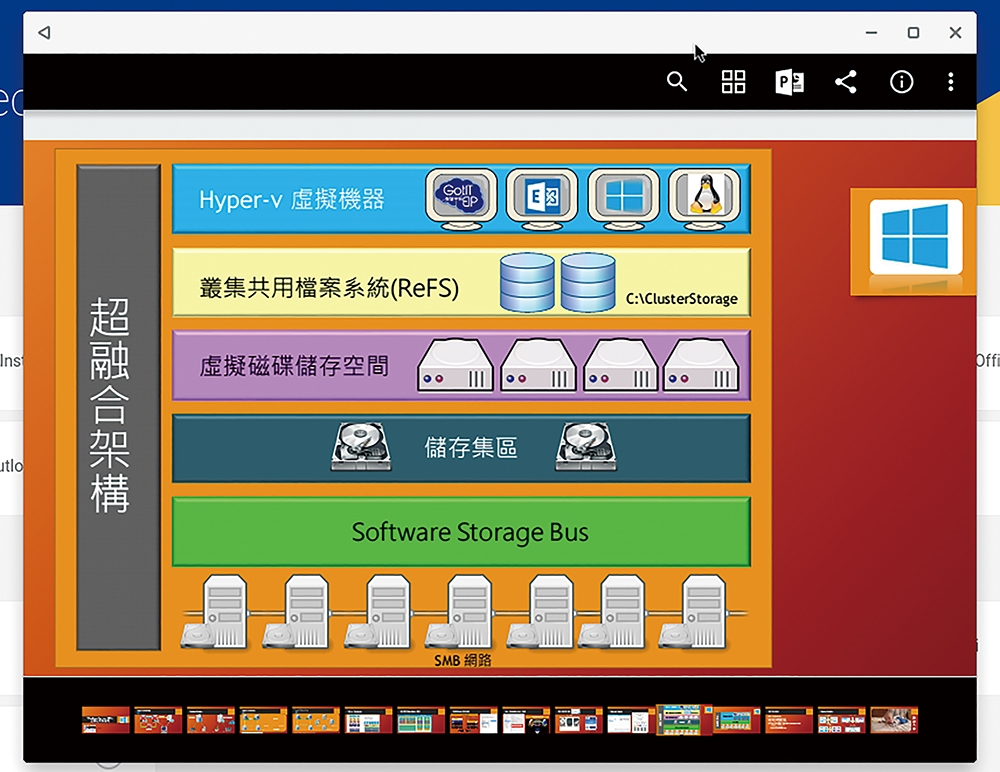The image size is (1000, 772).
Task: Click the Windows monitor icon in Hyper-v row
Action: point(623,198)
